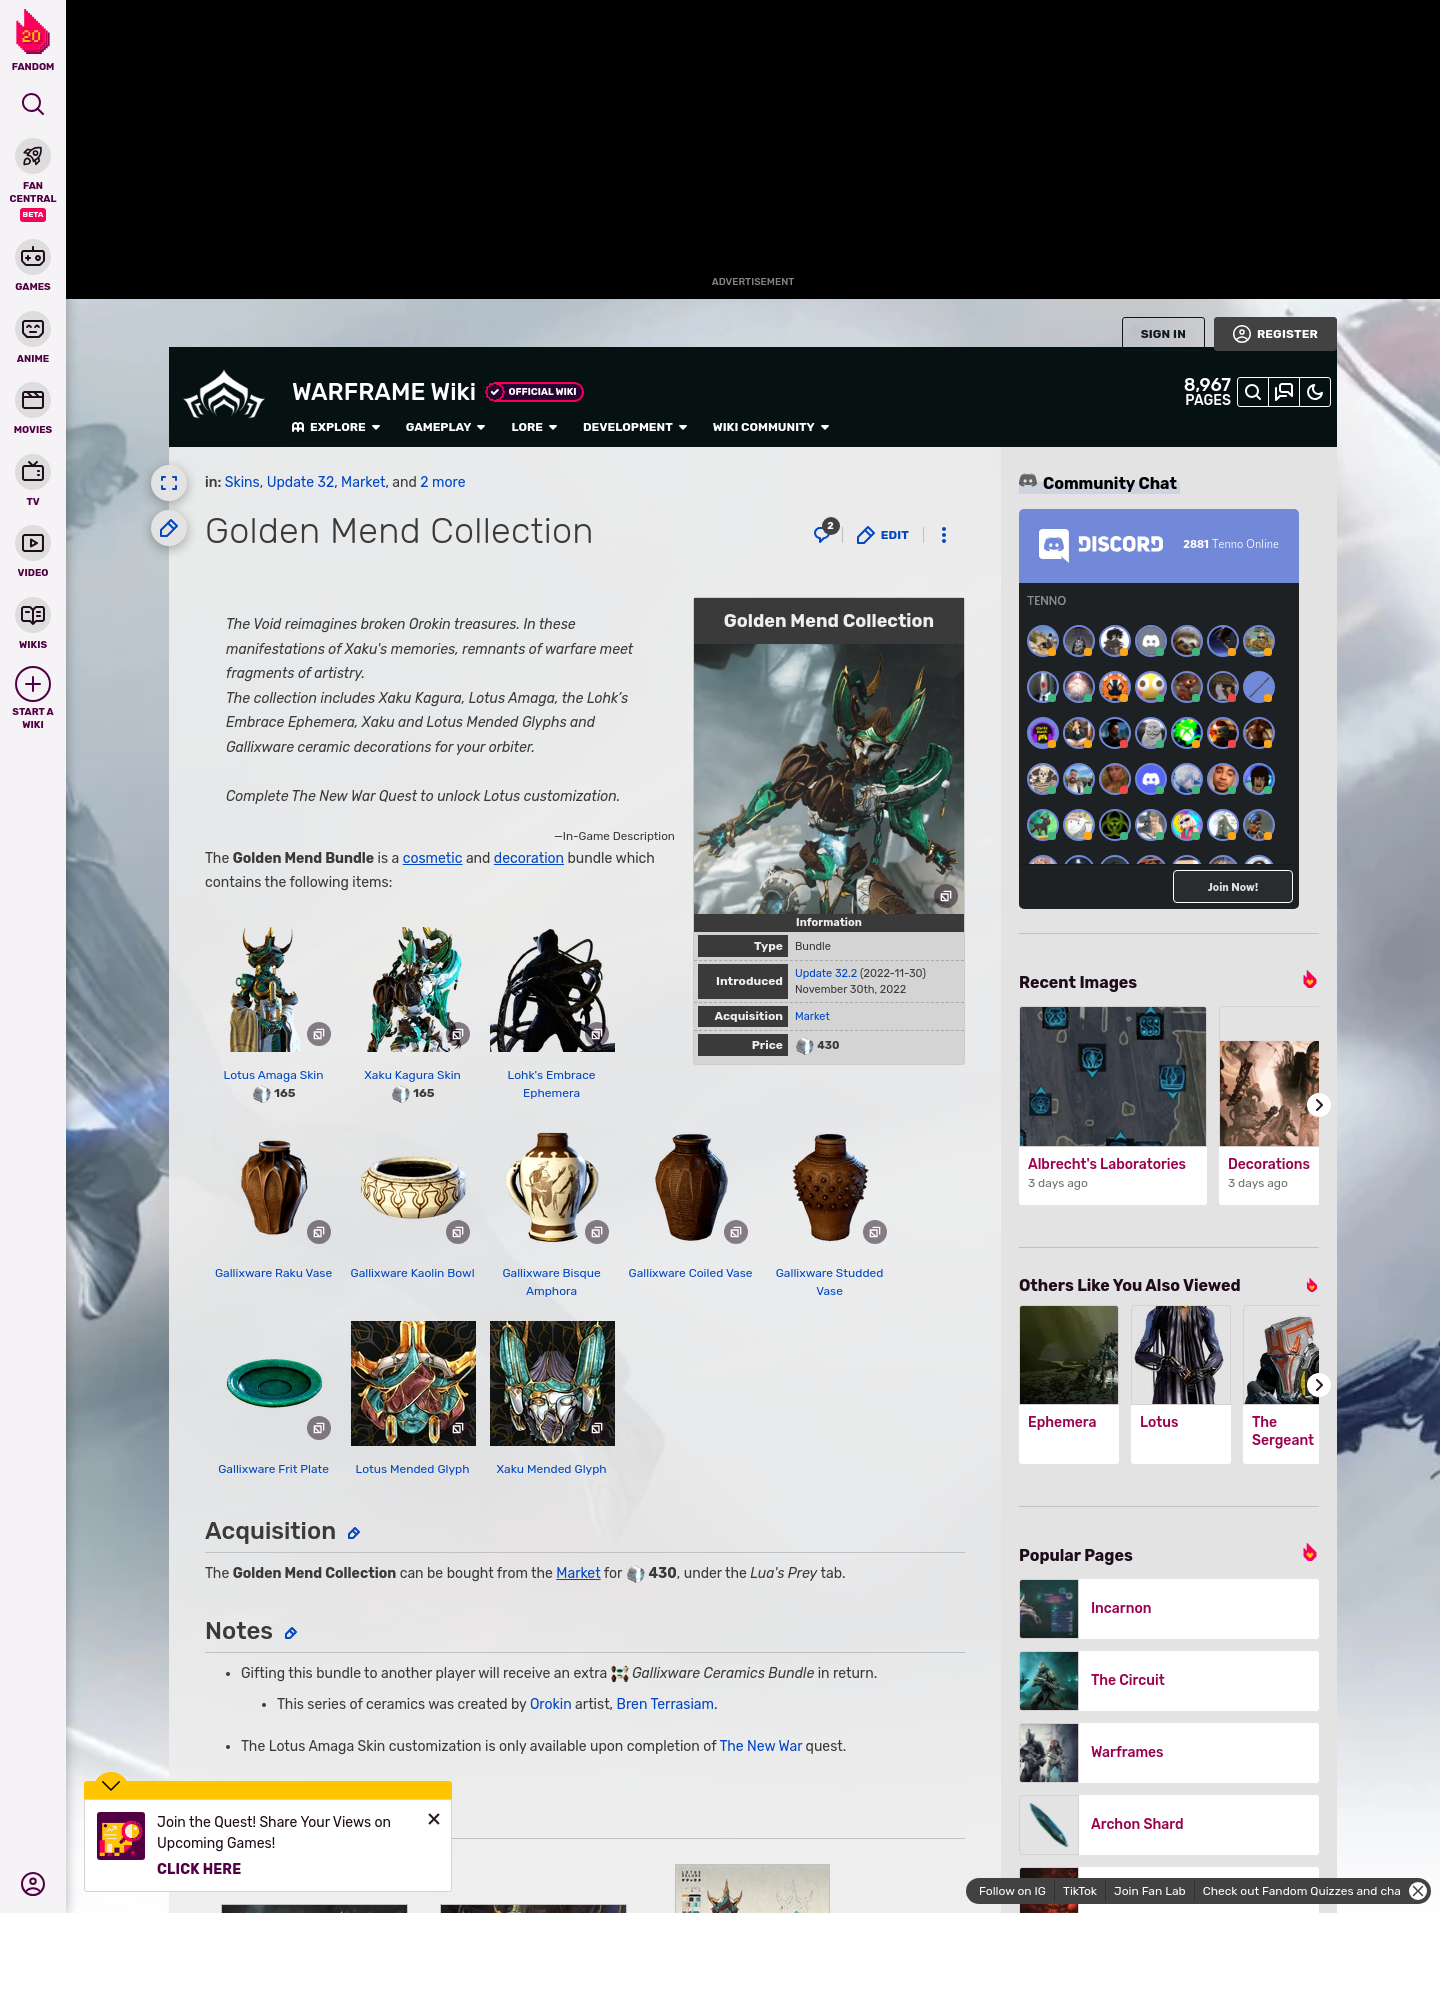Open the Incarnon popular page
Image resolution: width=1440 pixels, height=2000 pixels.
[x=1169, y=1608]
